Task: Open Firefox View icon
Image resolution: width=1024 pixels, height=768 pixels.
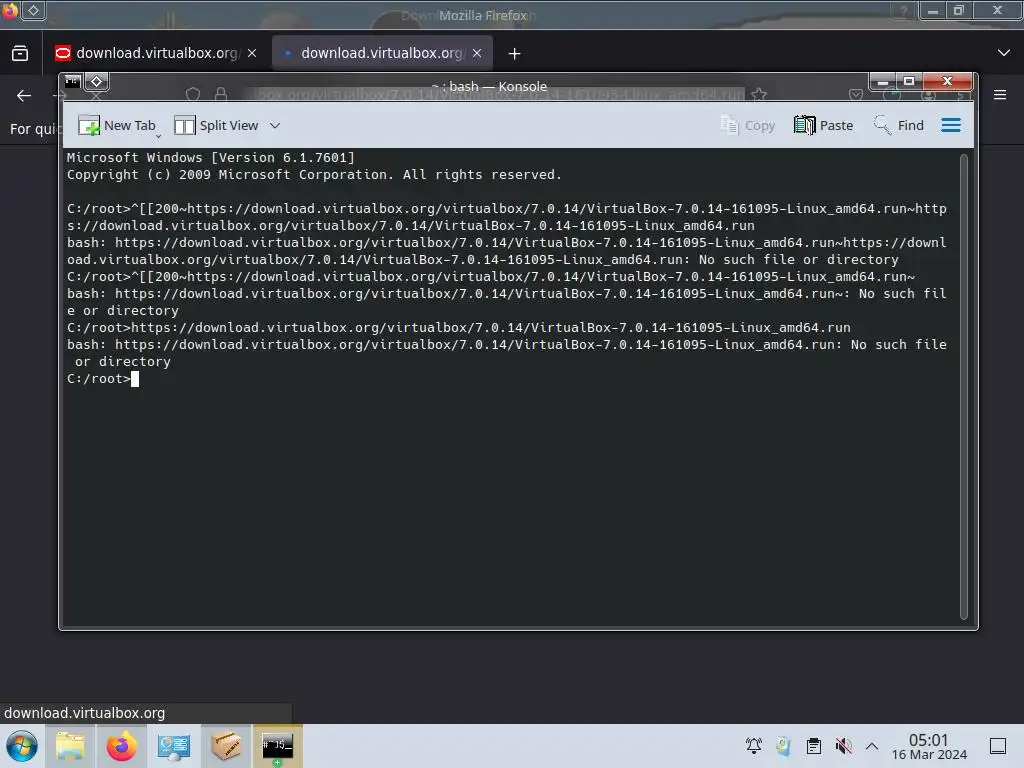Action: (x=20, y=54)
